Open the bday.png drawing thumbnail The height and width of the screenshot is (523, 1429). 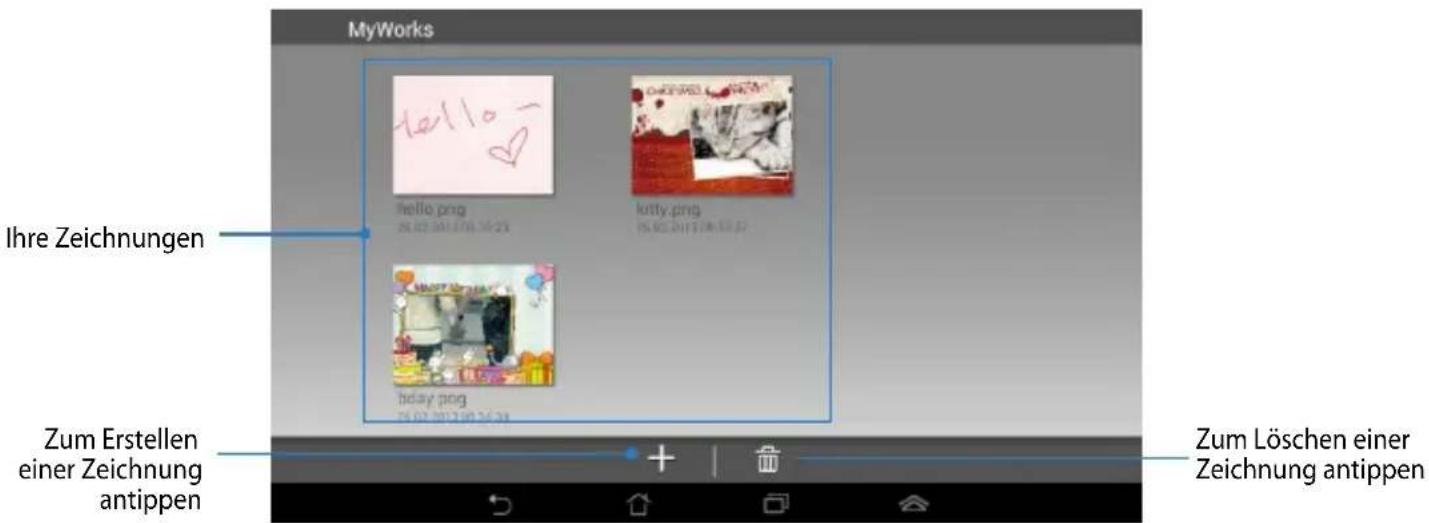coord(473,325)
